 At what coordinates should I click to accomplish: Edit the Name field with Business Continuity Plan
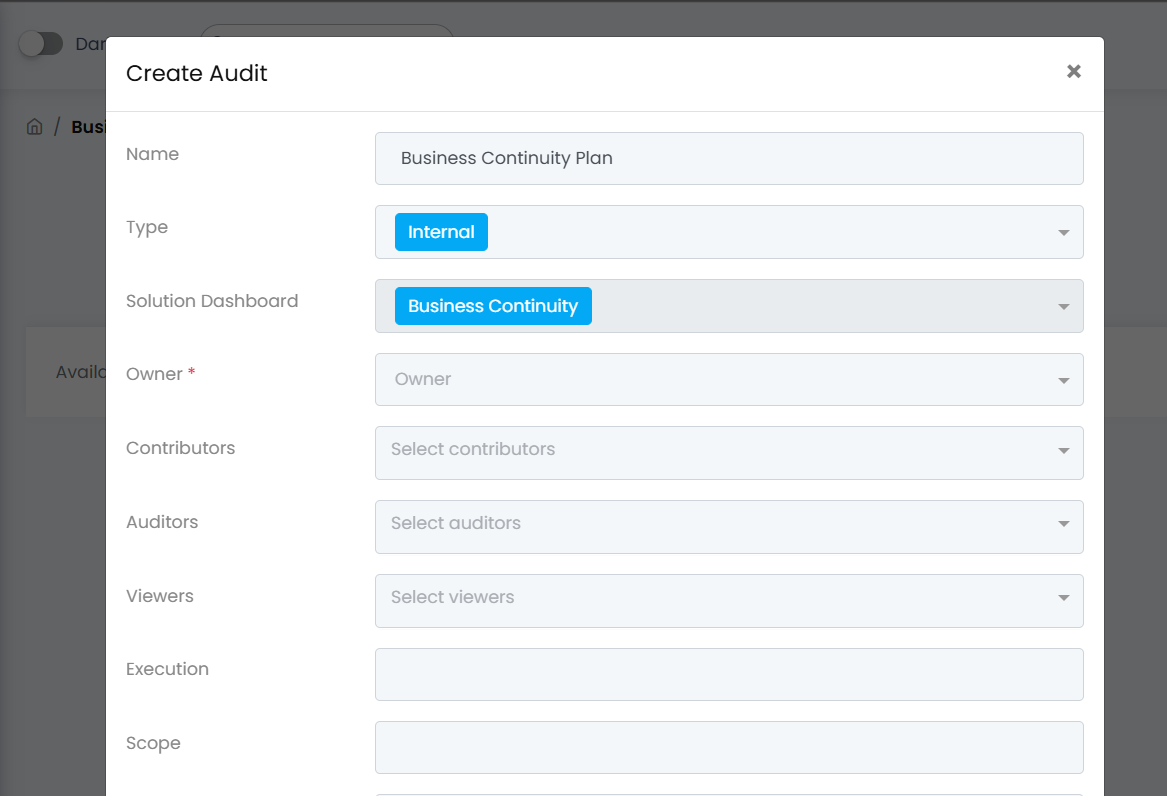tap(729, 158)
